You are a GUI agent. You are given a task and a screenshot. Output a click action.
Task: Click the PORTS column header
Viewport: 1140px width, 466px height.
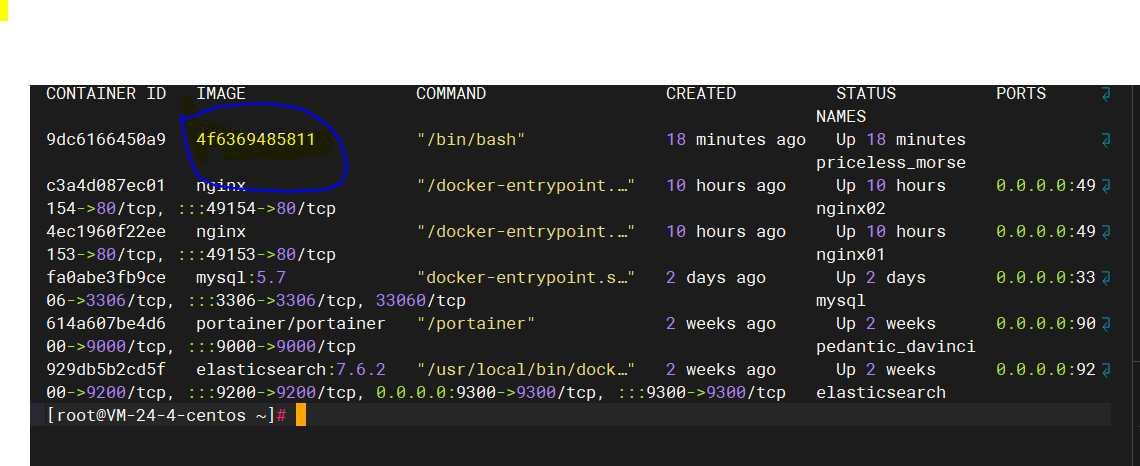(1021, 94)
